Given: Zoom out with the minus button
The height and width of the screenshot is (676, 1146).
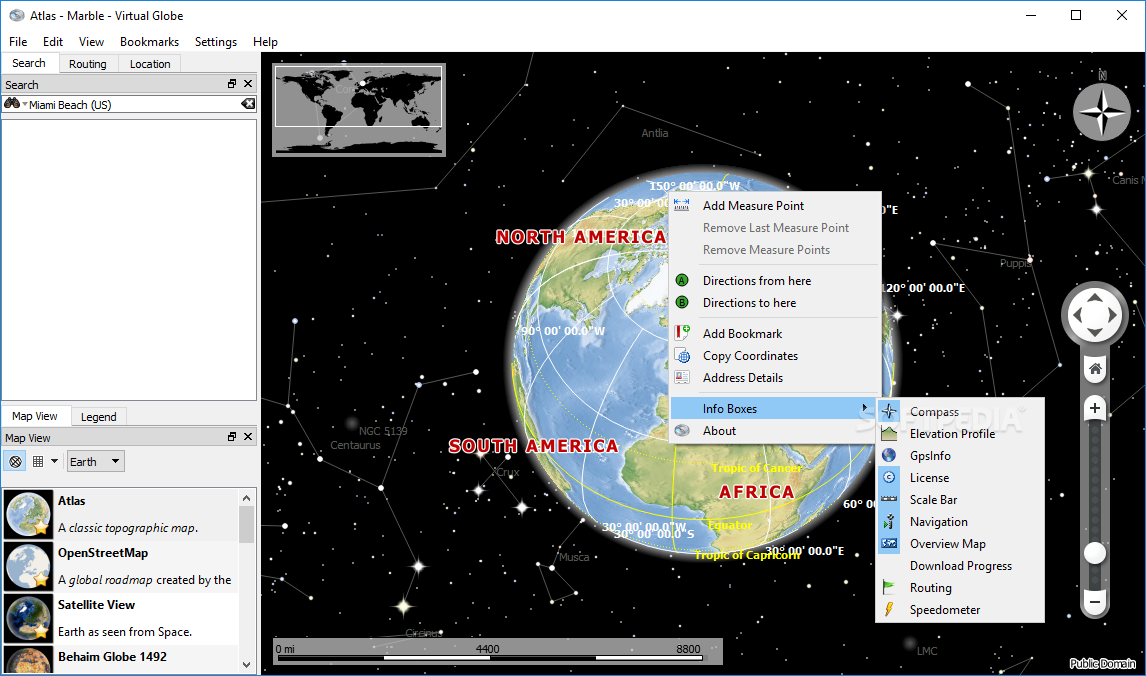Looking at the screenshot, I should click(1095, 602).
